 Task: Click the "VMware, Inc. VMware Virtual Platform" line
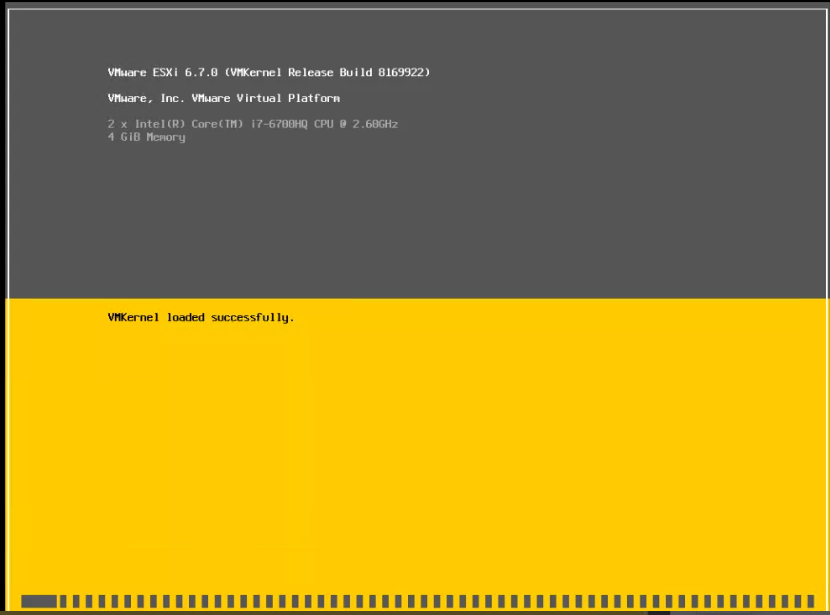[x=224, y=98]
